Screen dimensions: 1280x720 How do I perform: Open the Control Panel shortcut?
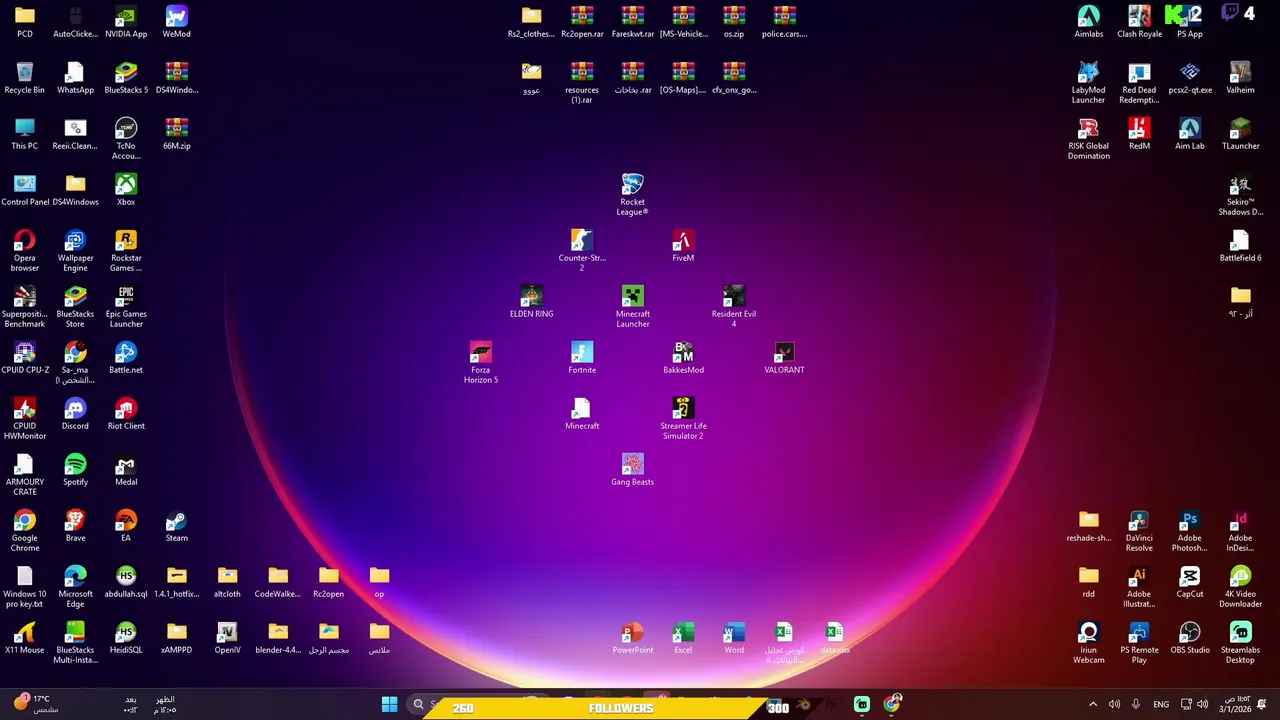coord(25,190)
